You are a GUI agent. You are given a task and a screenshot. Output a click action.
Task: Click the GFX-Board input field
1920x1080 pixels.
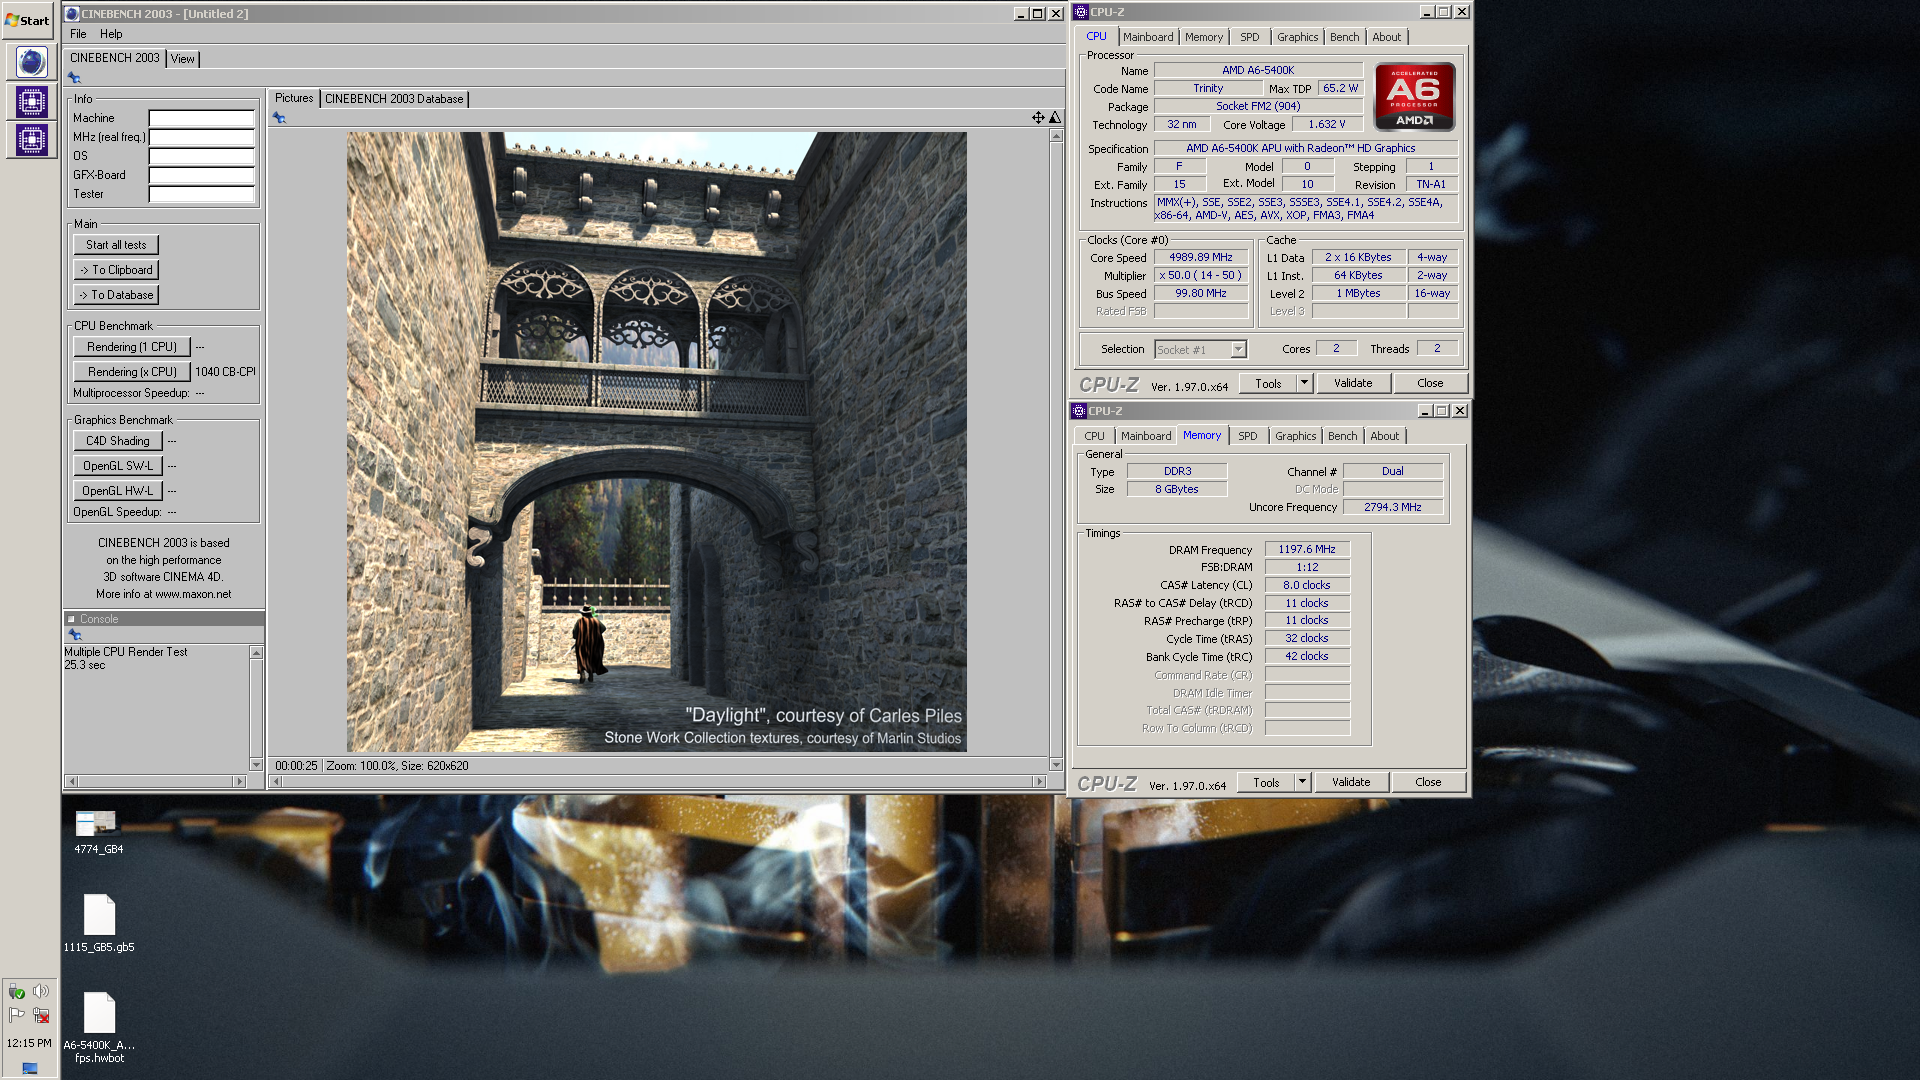pyautogui.click(x=201, y=175)
